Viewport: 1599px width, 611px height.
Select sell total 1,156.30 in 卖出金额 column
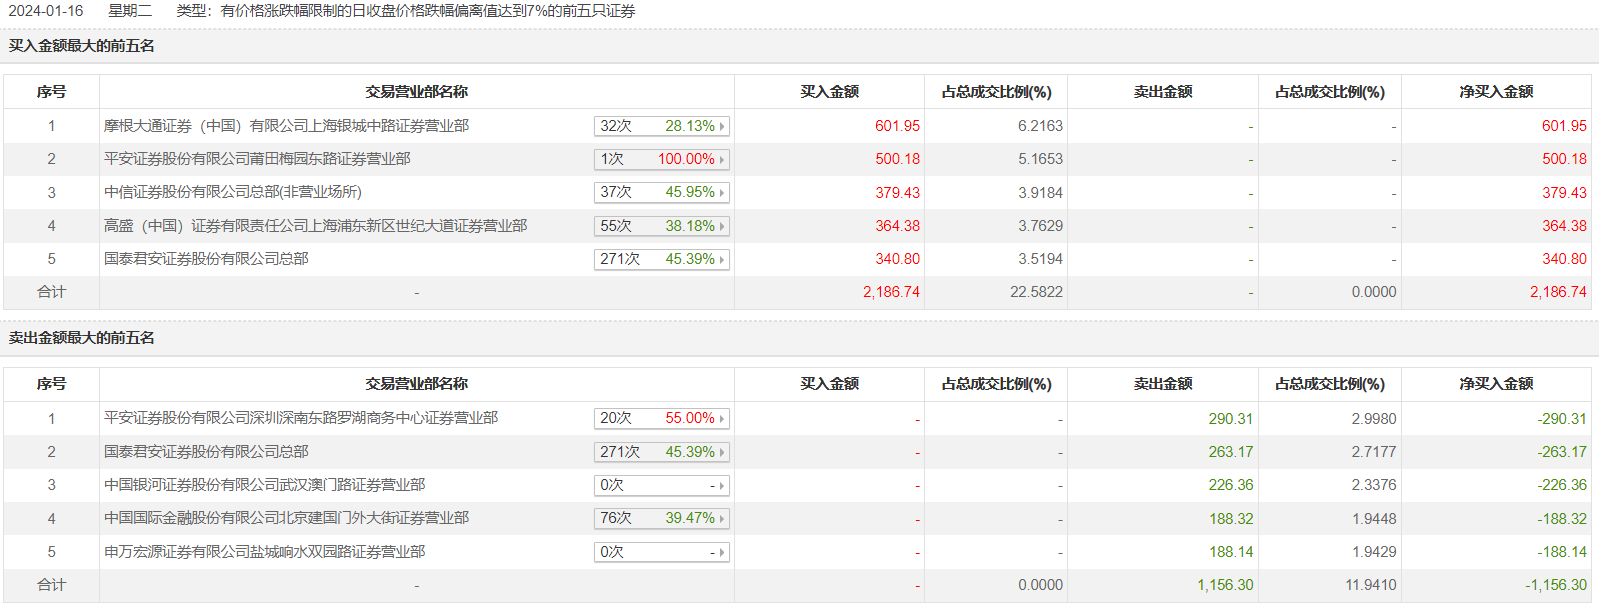click(1225, 585)
